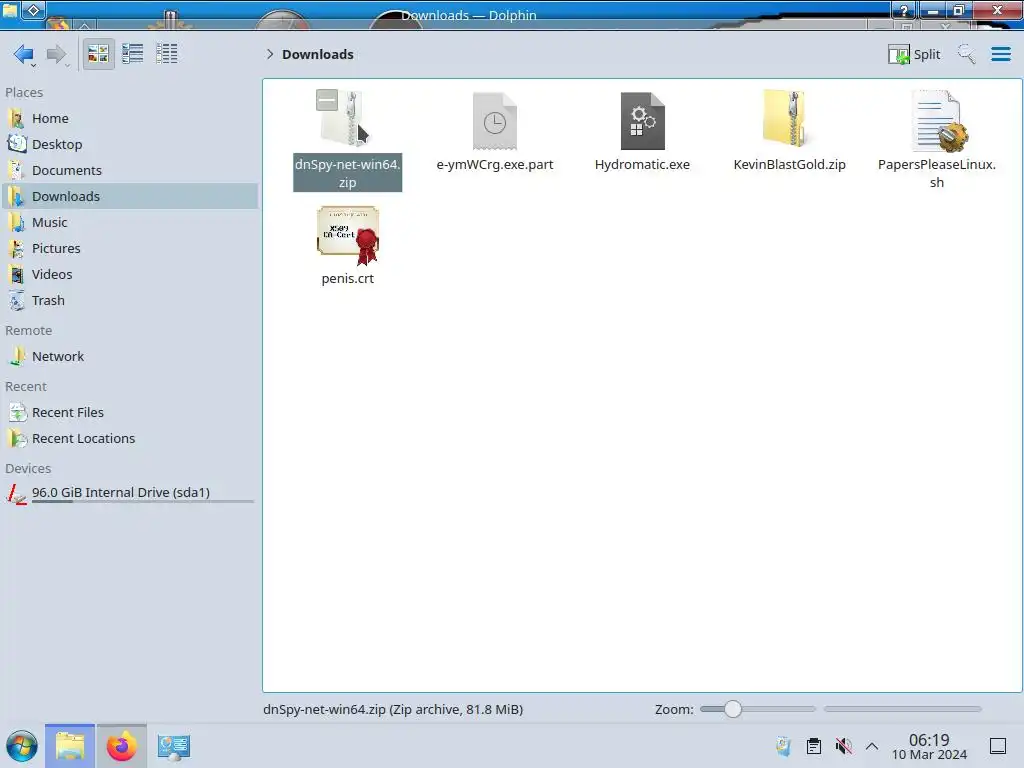The image size is (1024, 768).
Task: Click status text dnSpy-net-win64.zip (Zip archive, 81.8 MiB)
Action: coord(392,709)
